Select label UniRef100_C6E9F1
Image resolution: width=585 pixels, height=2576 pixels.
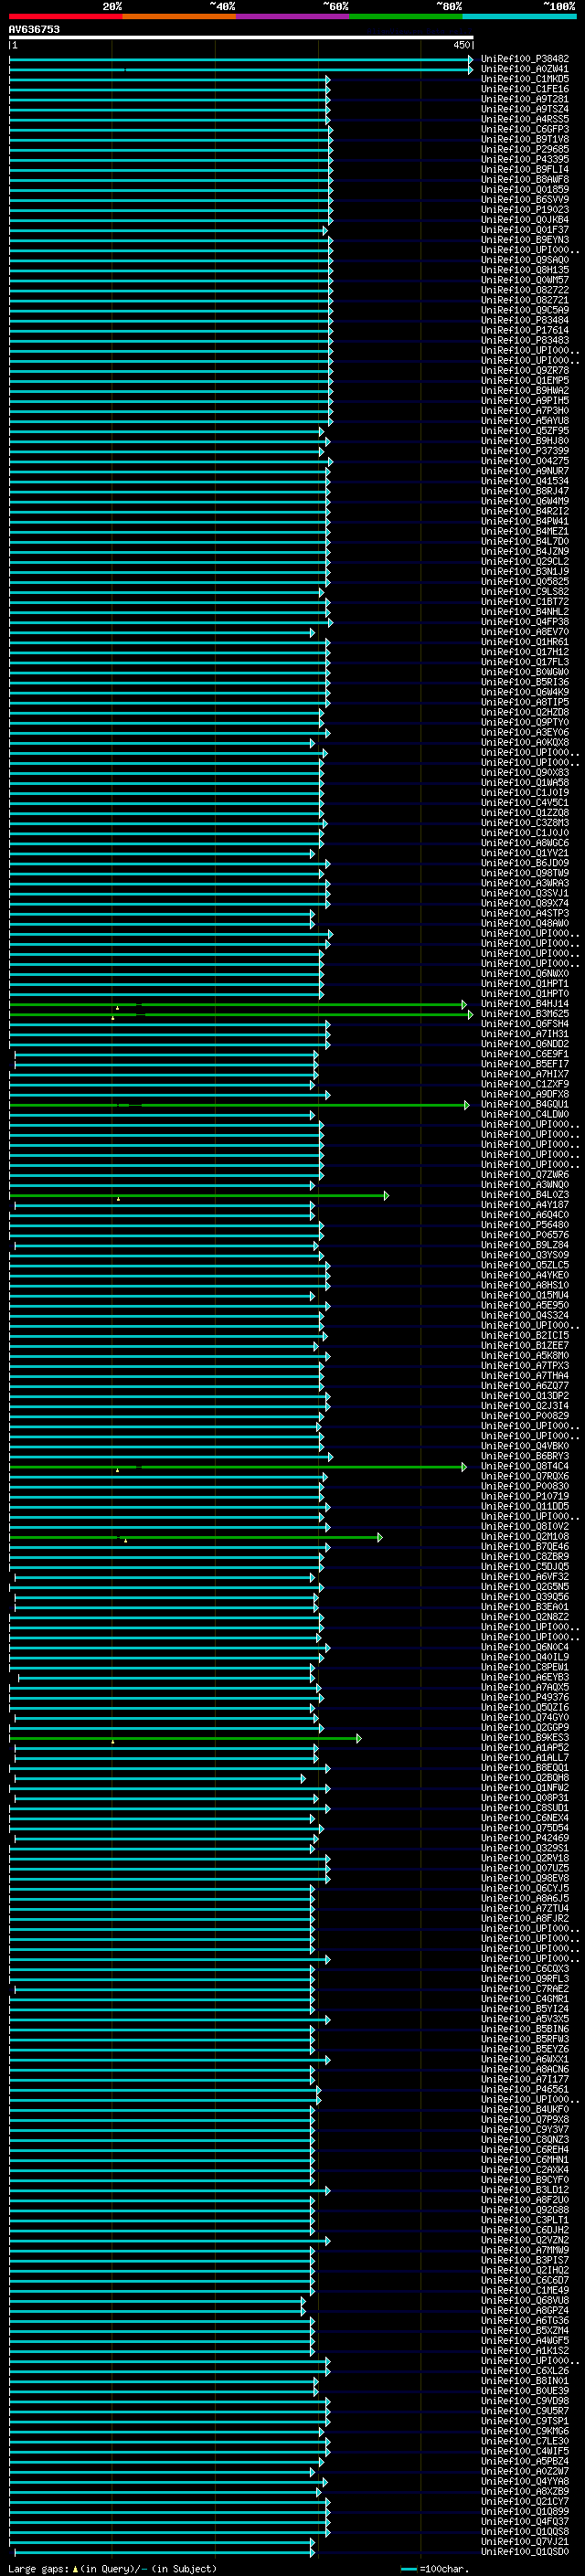pyautogui.click(x=525, y=1054)
